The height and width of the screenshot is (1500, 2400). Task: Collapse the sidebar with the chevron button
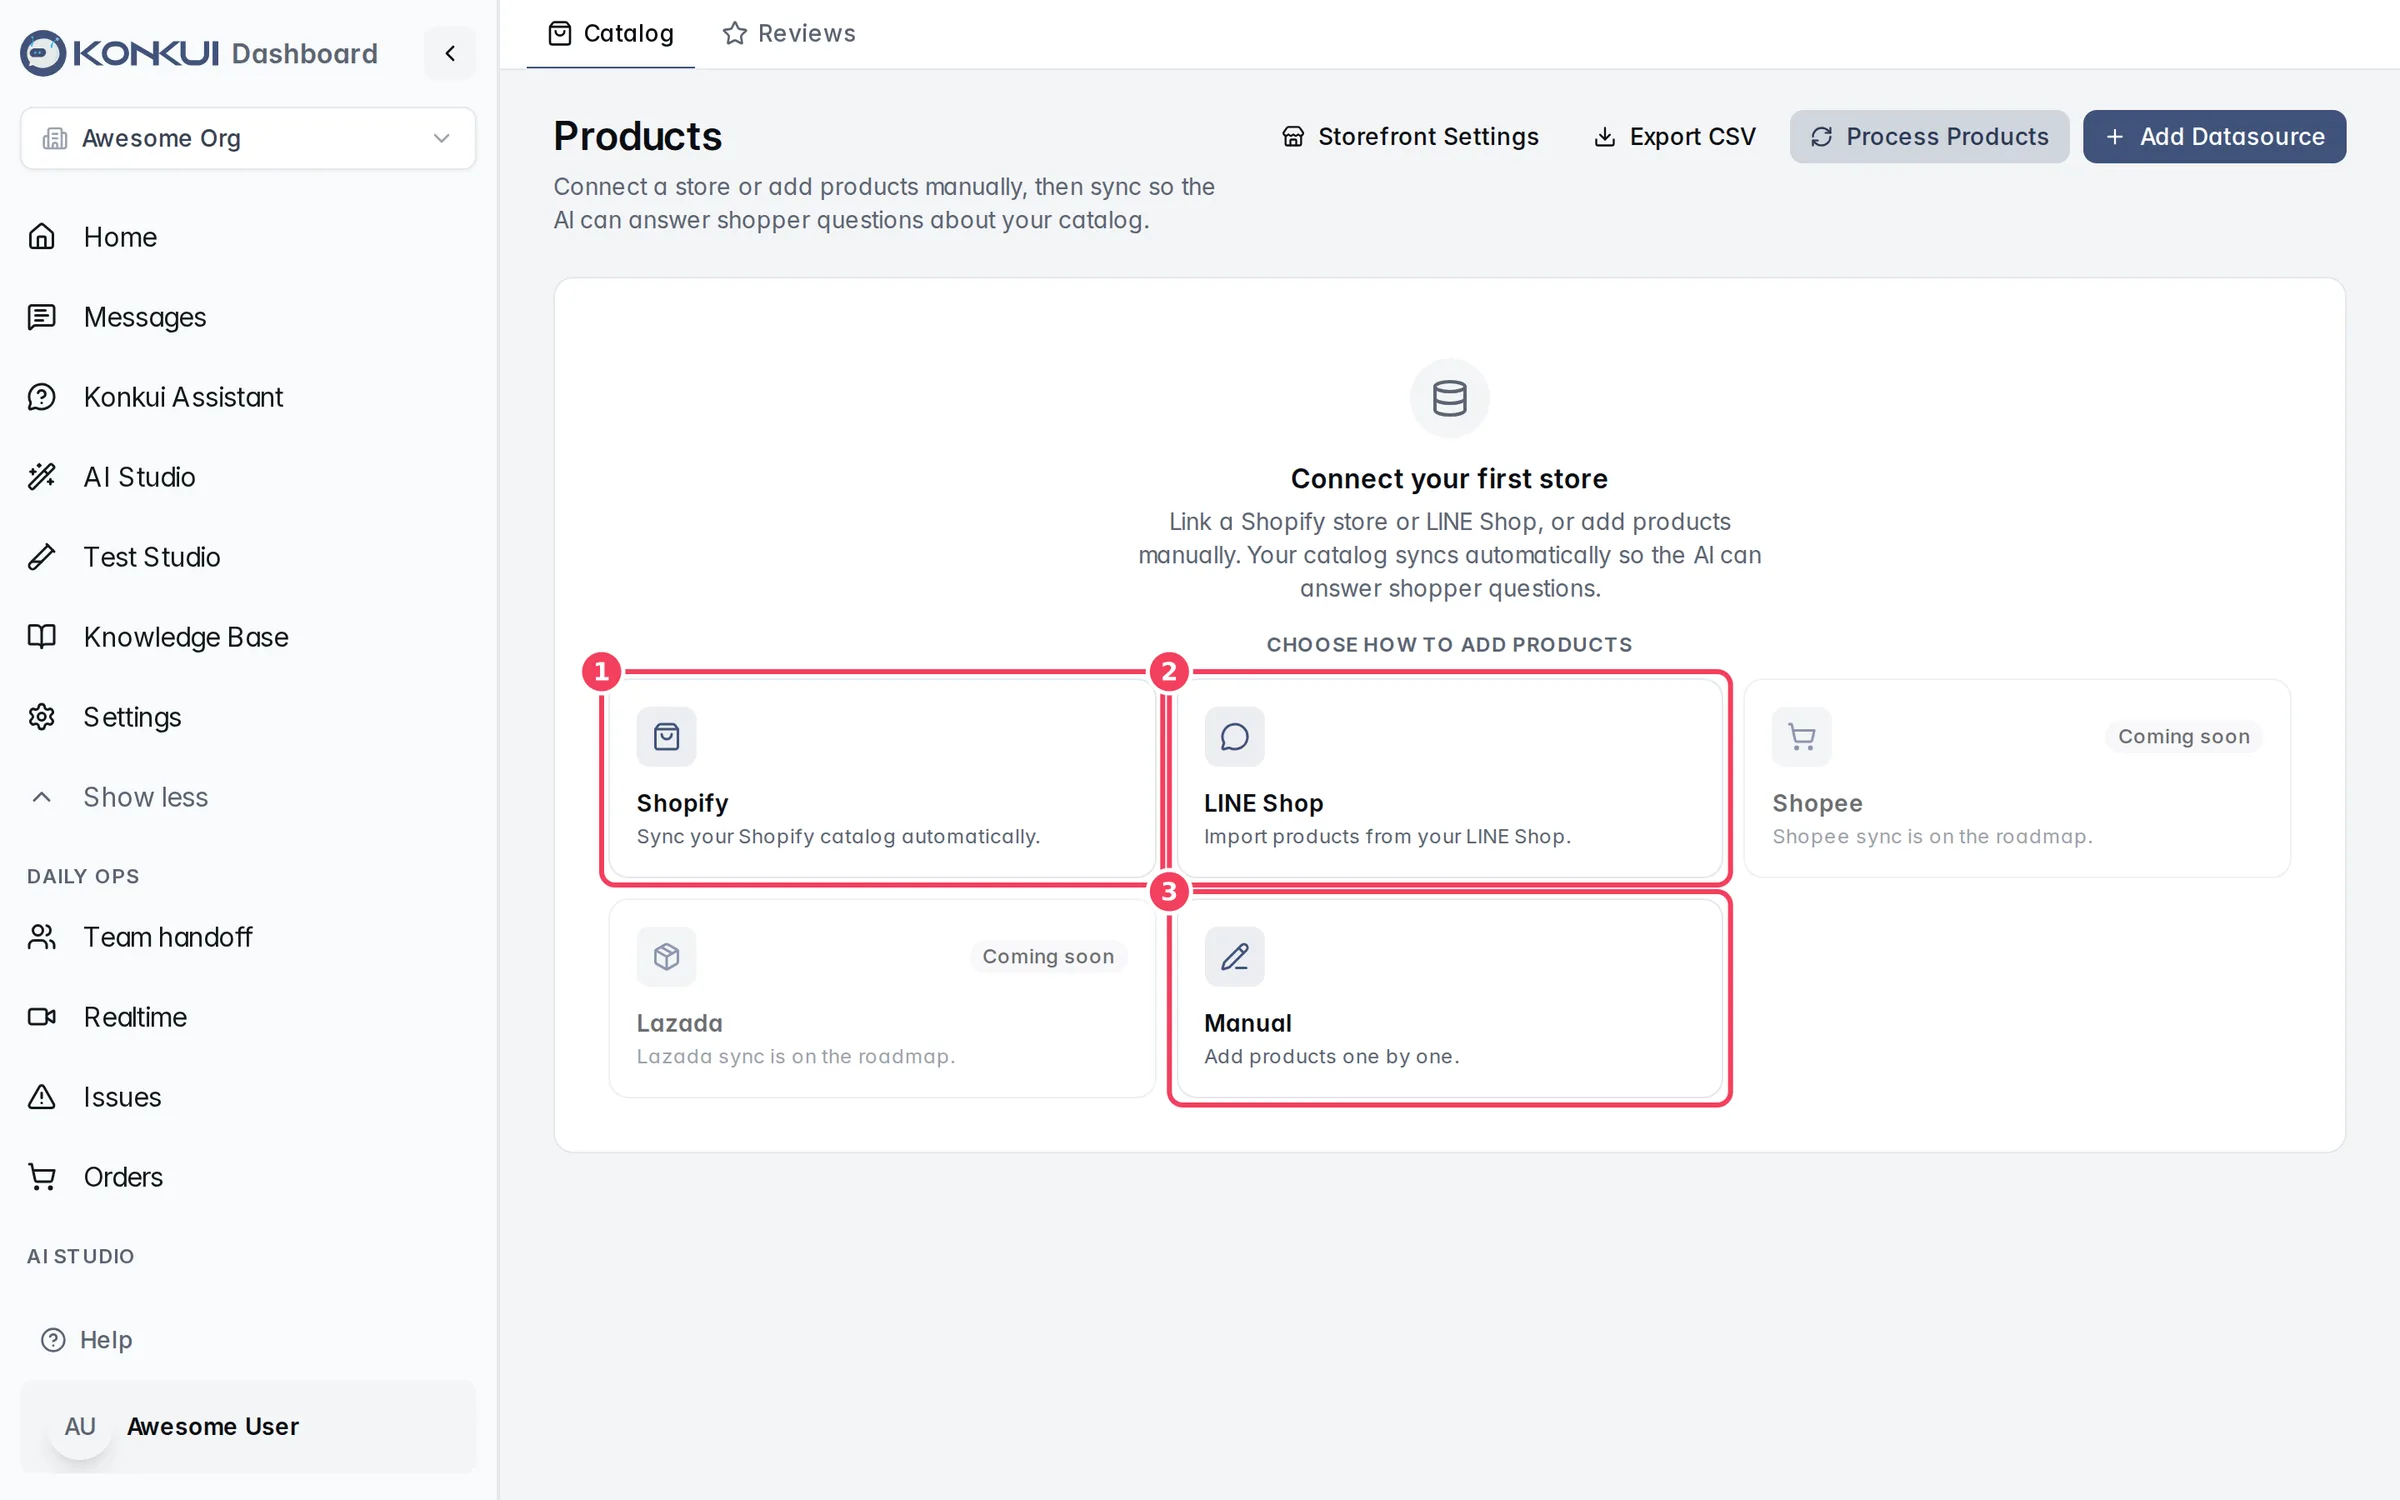point(450,53)
